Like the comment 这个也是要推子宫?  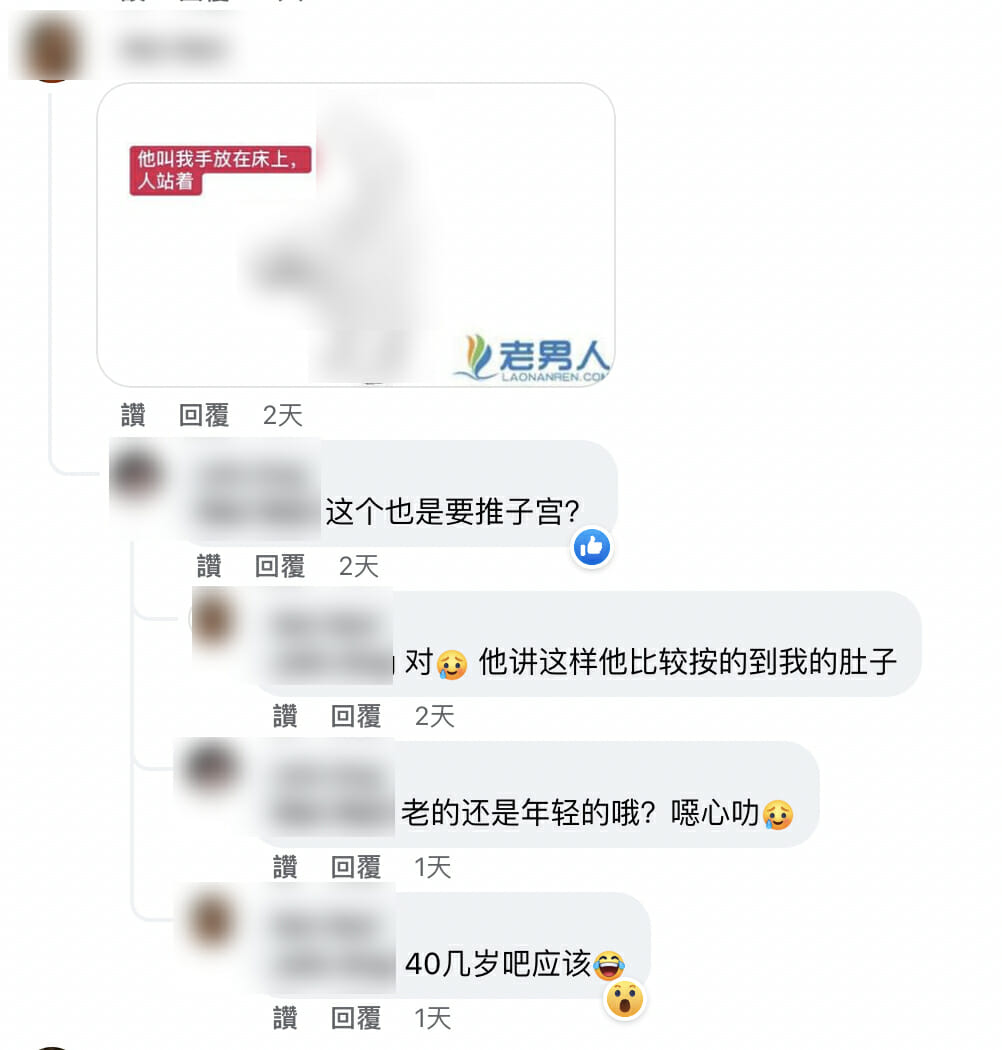[x=209, y=567]
